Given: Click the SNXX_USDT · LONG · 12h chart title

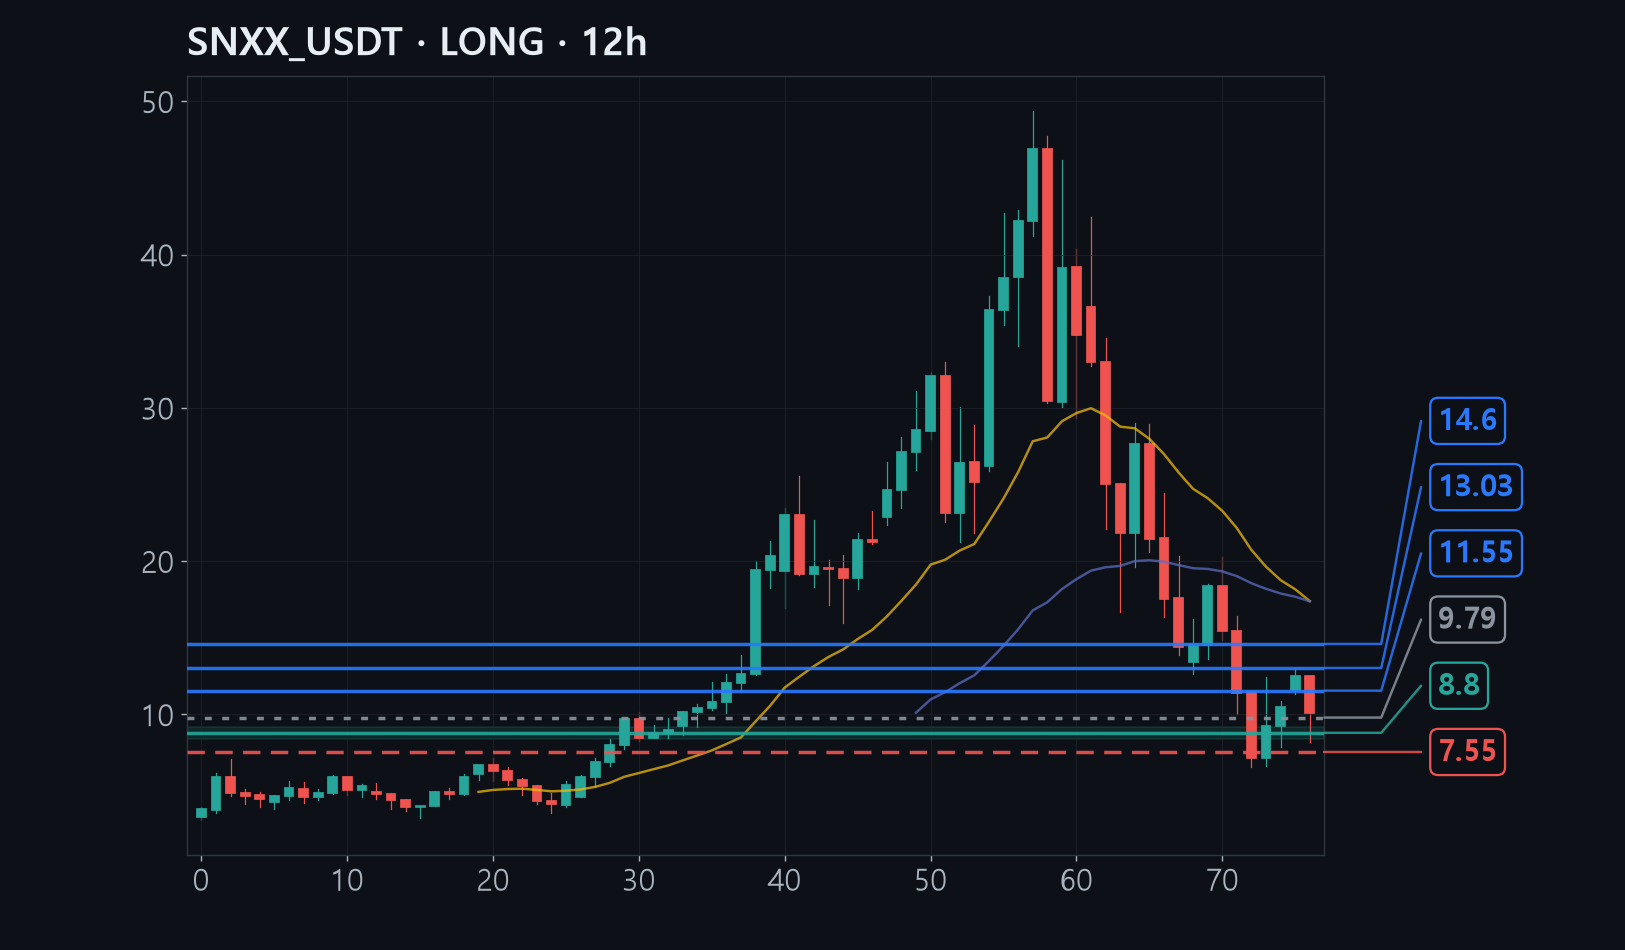Looking at the screenshot, I should [417, 43].
